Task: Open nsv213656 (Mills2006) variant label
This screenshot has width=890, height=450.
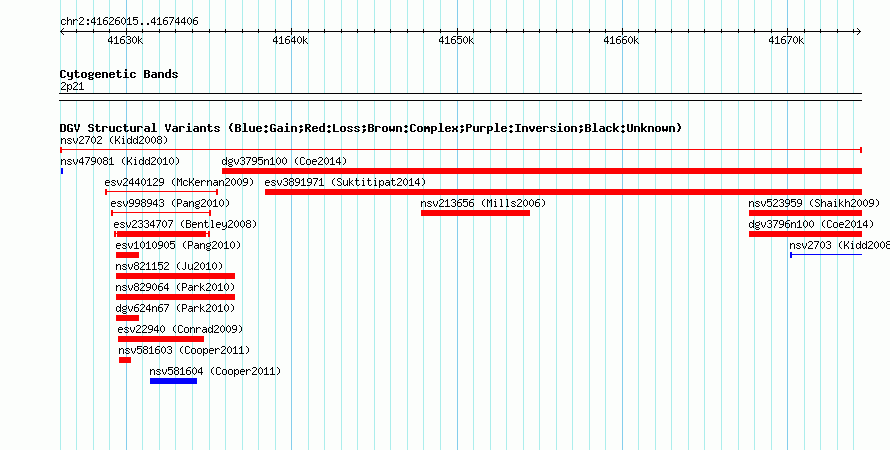Action: (483, 203)
